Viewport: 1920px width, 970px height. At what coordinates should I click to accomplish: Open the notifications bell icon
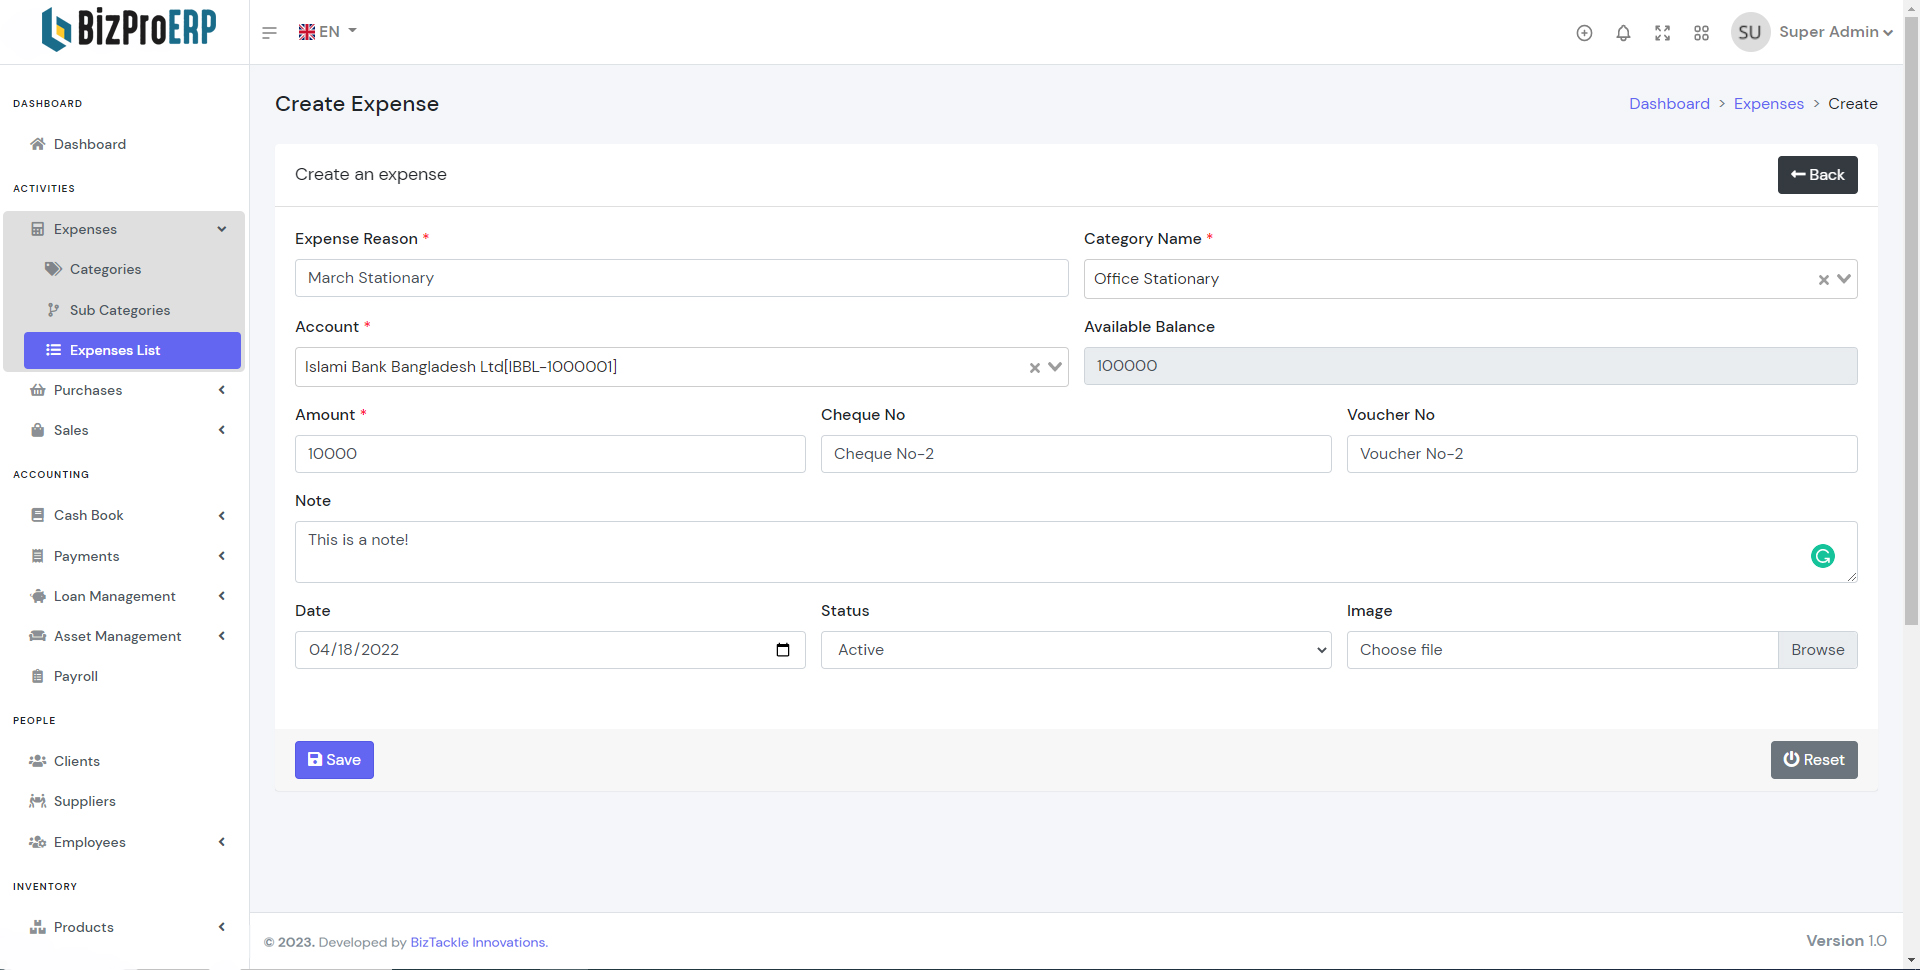(1623, 33)
